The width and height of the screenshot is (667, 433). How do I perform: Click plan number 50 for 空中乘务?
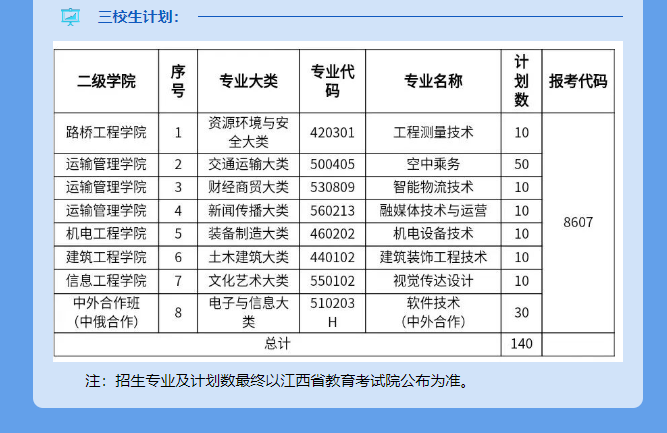tap(522, 165)
